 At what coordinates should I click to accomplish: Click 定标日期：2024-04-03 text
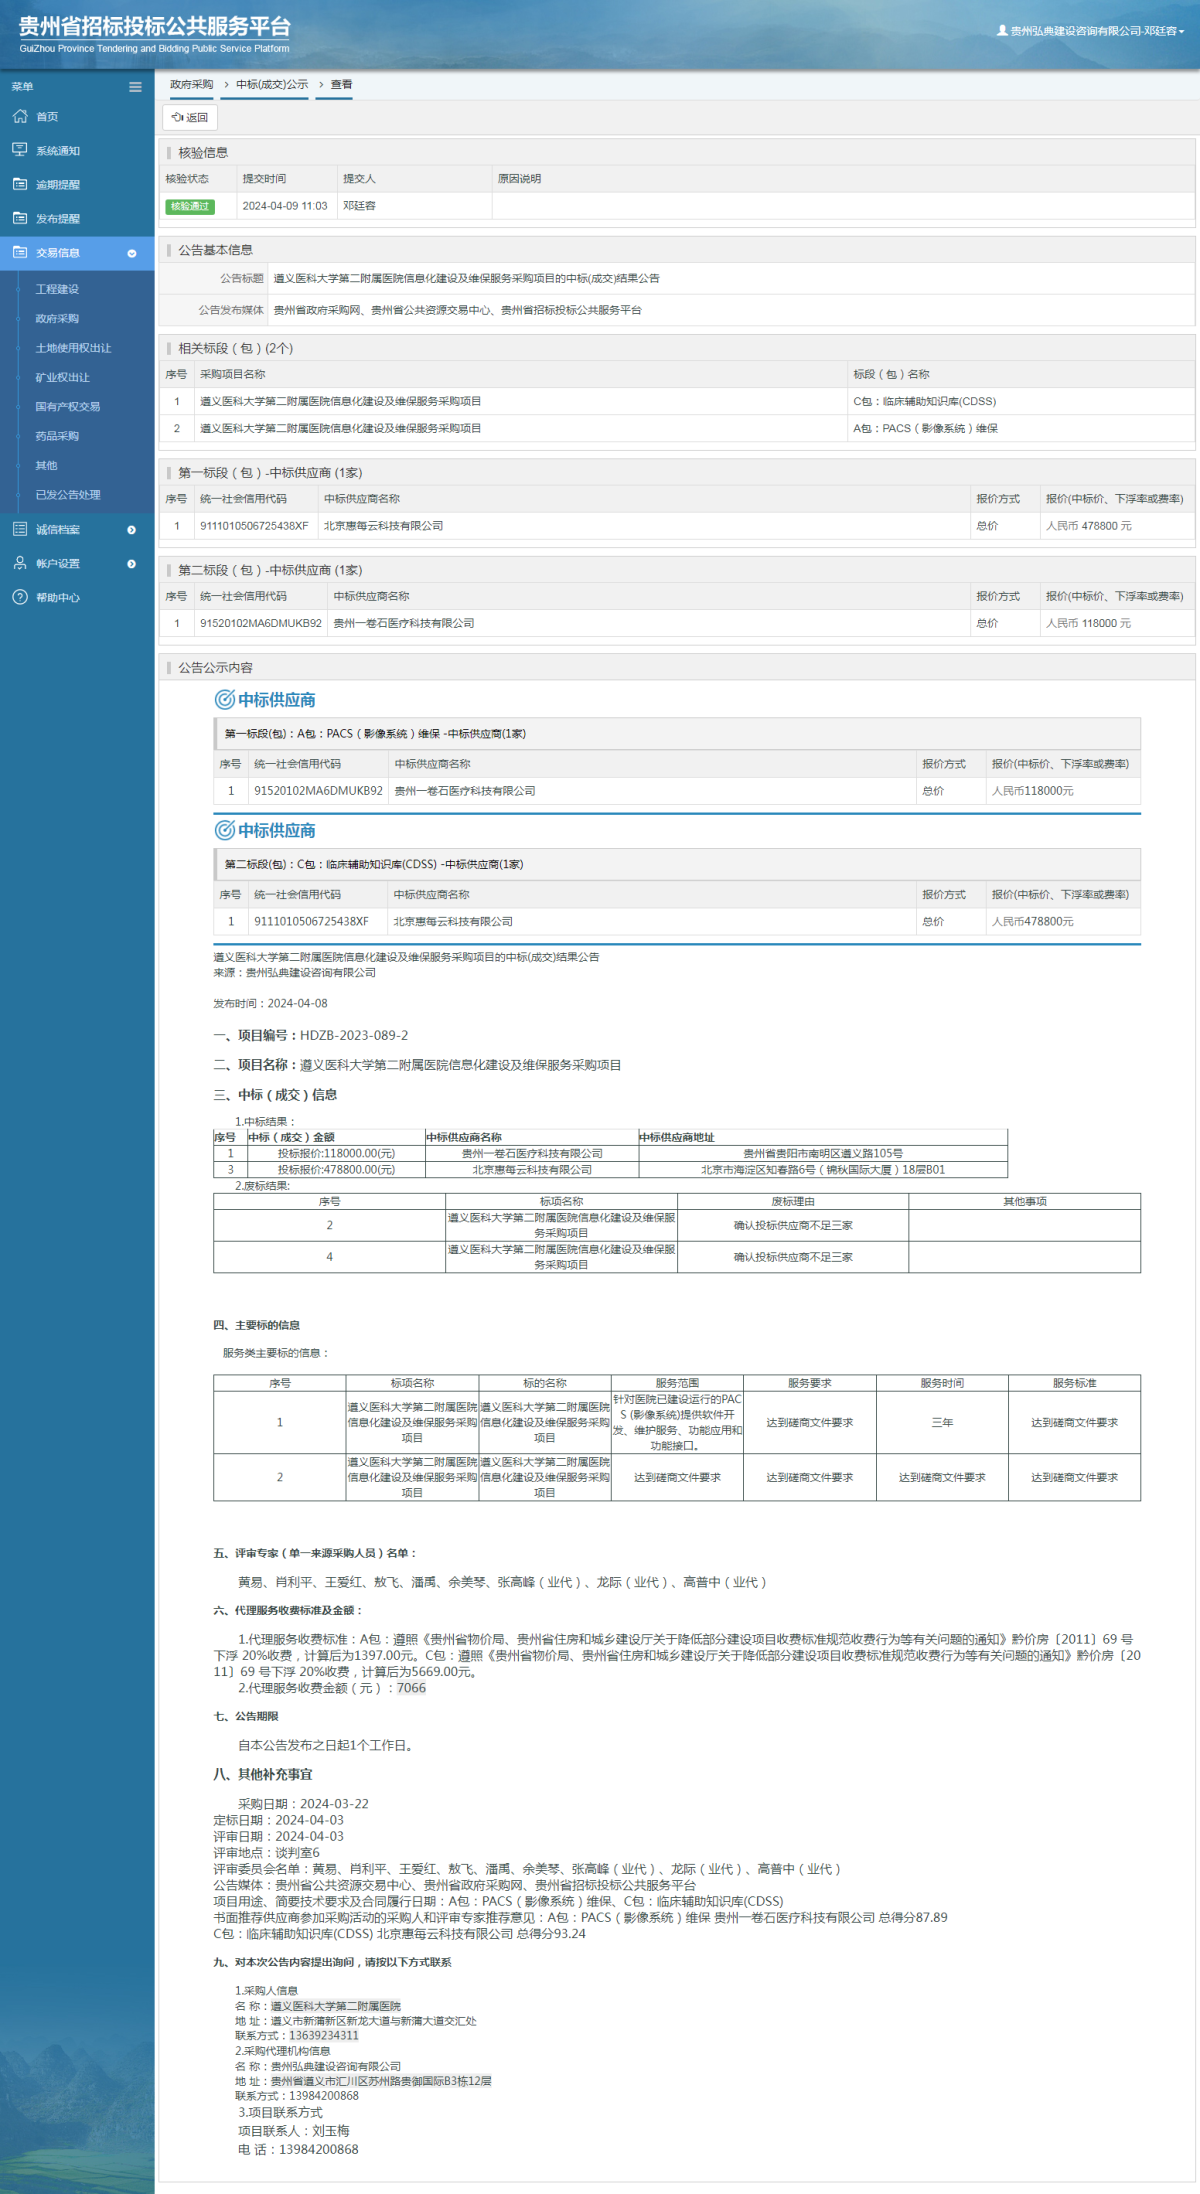pos(278,1820)
